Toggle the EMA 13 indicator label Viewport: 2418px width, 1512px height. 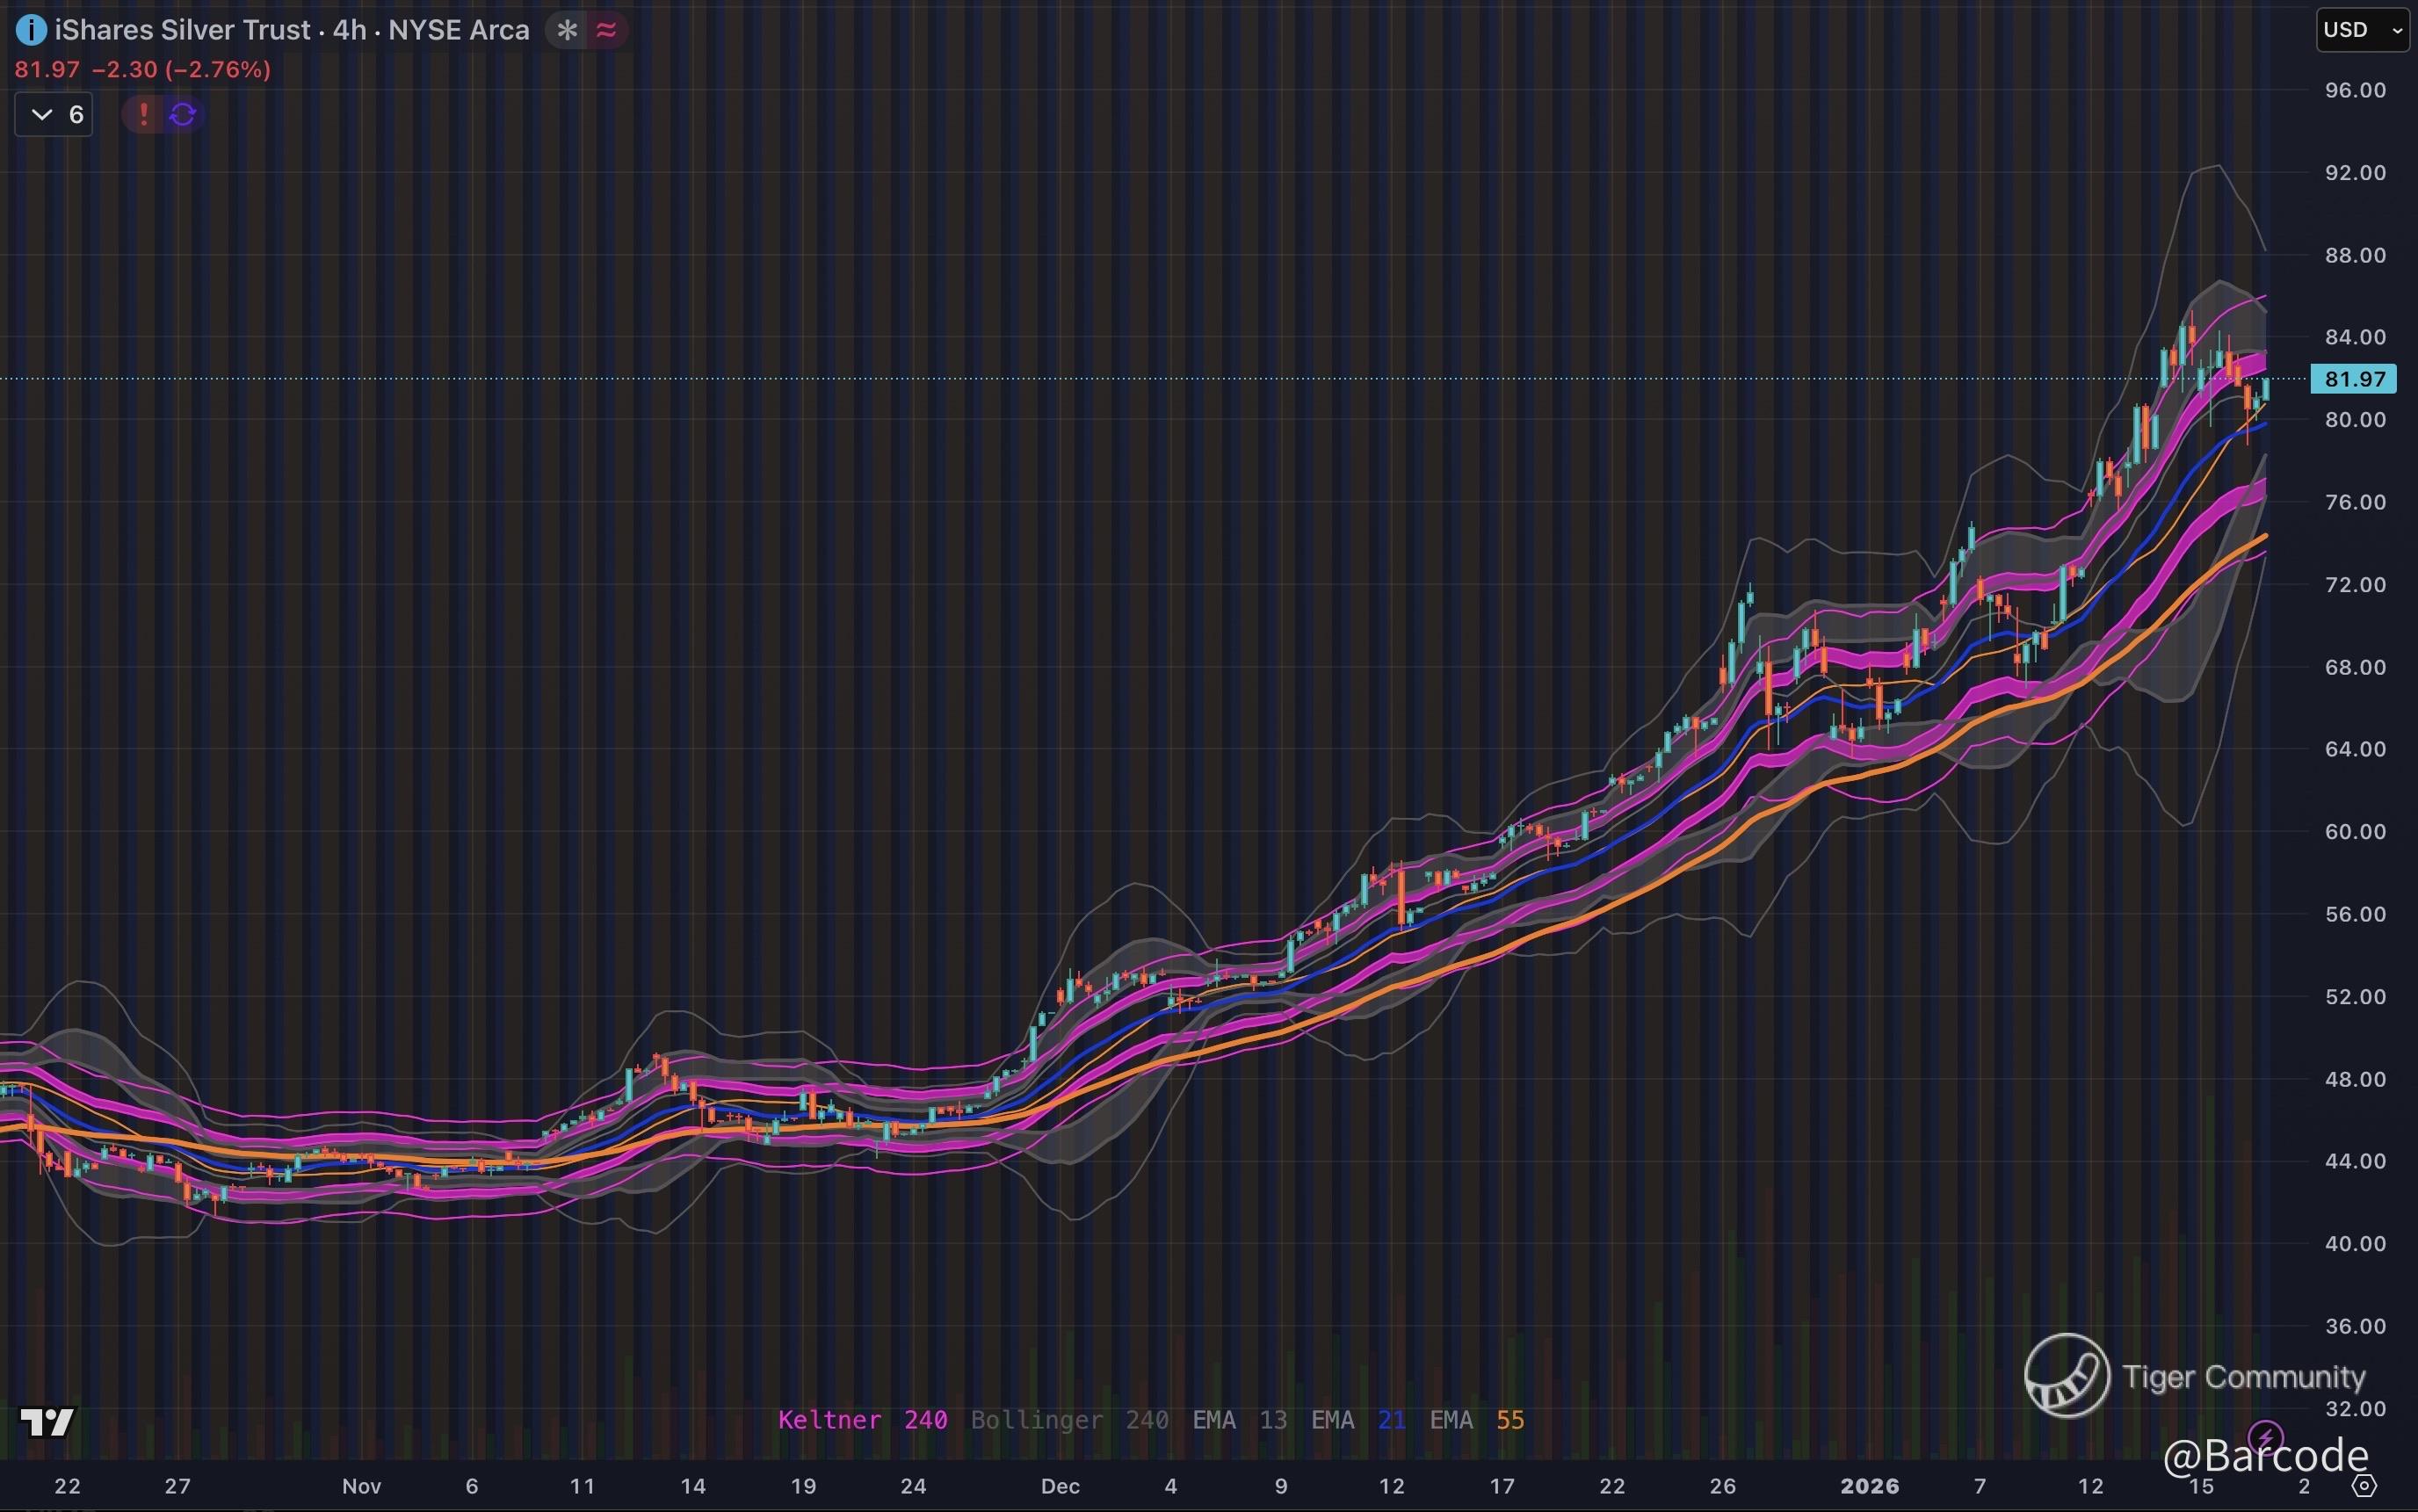coord(1239,1420)
